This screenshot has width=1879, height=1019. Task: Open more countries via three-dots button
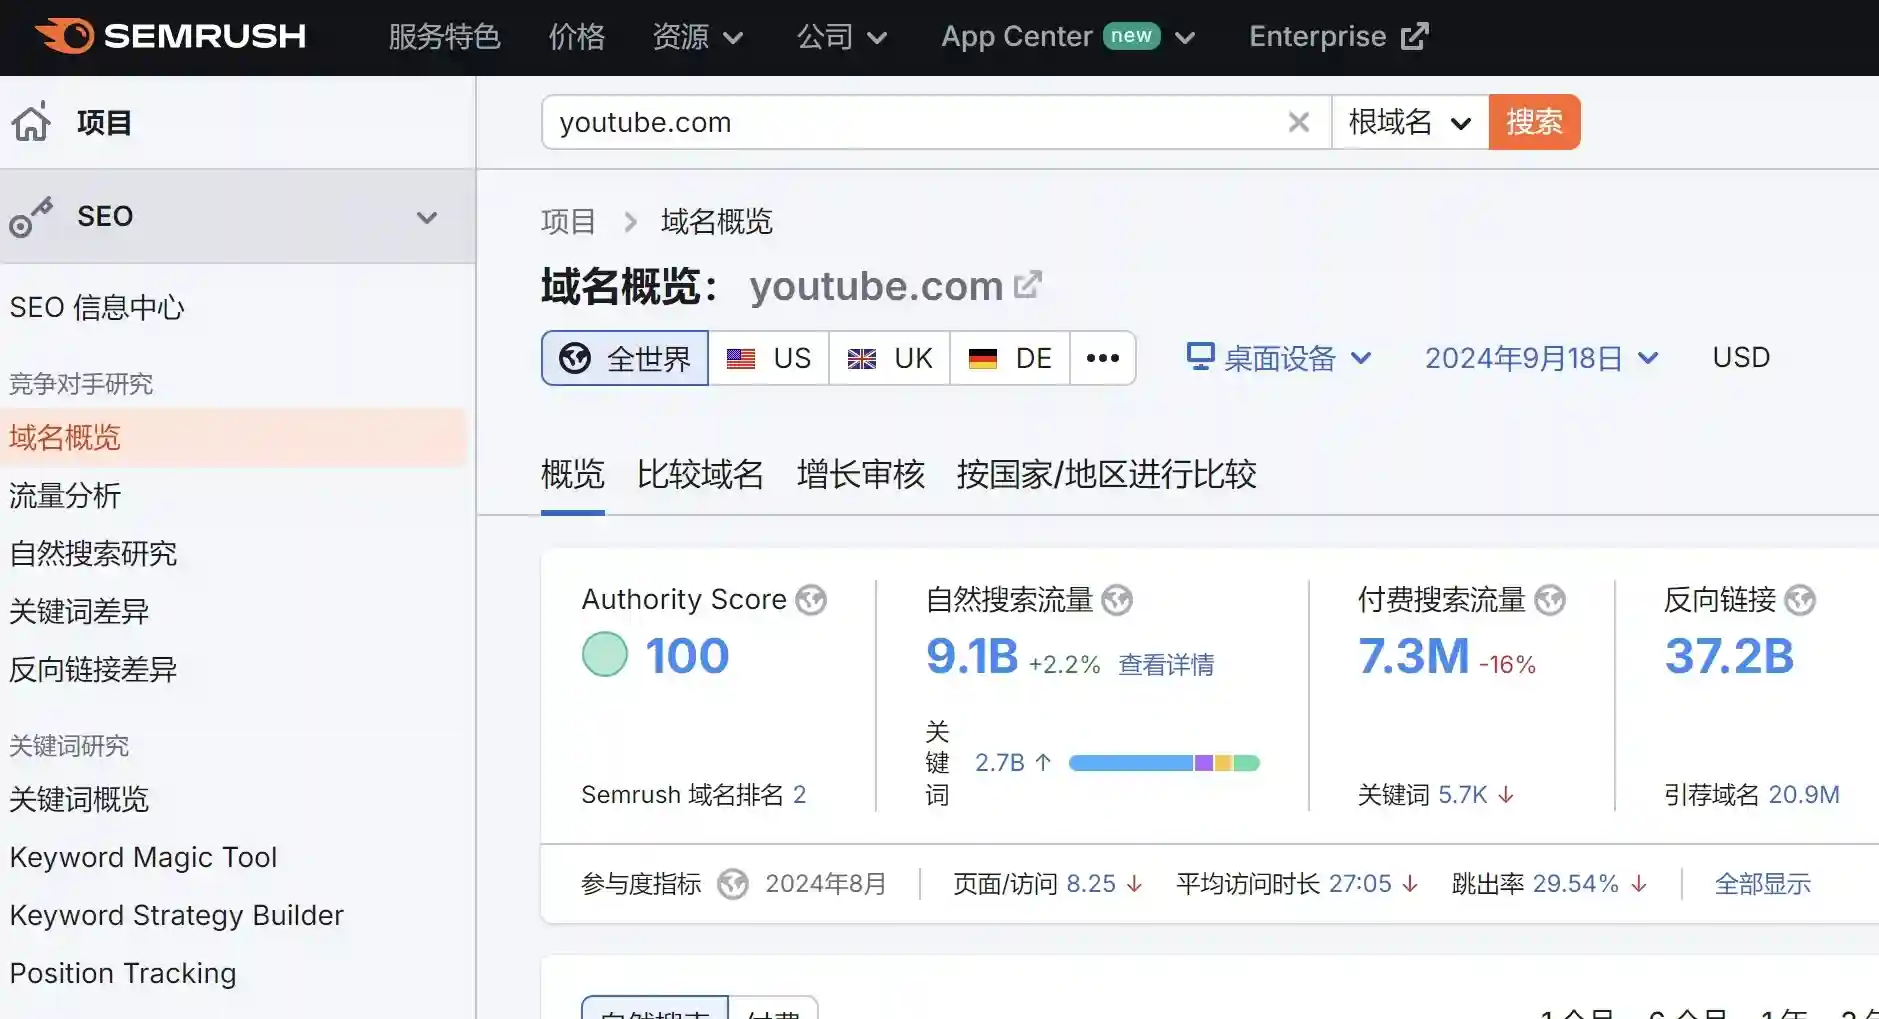click(1102, 358)
